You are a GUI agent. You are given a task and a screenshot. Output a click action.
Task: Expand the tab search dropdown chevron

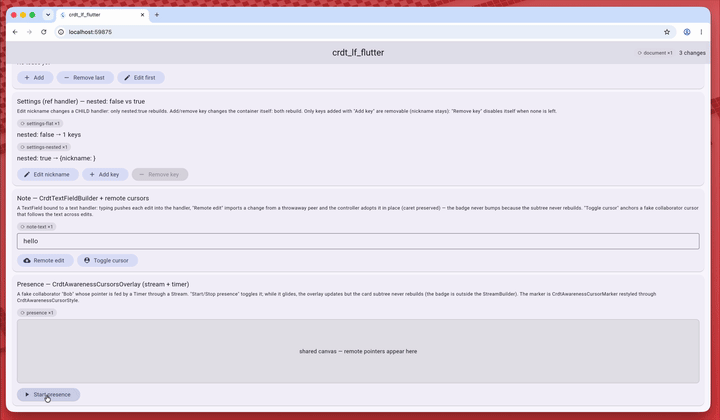click(48, 15)
